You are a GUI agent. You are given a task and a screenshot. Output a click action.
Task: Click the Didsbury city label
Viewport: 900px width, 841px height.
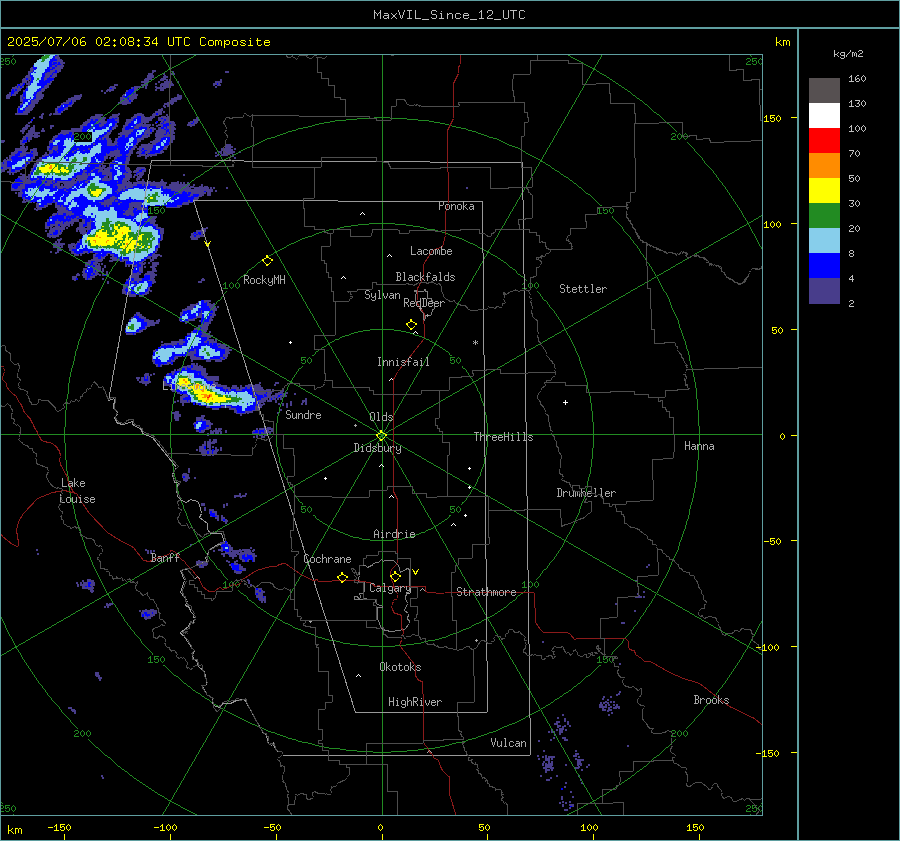[x=377, y=448]
